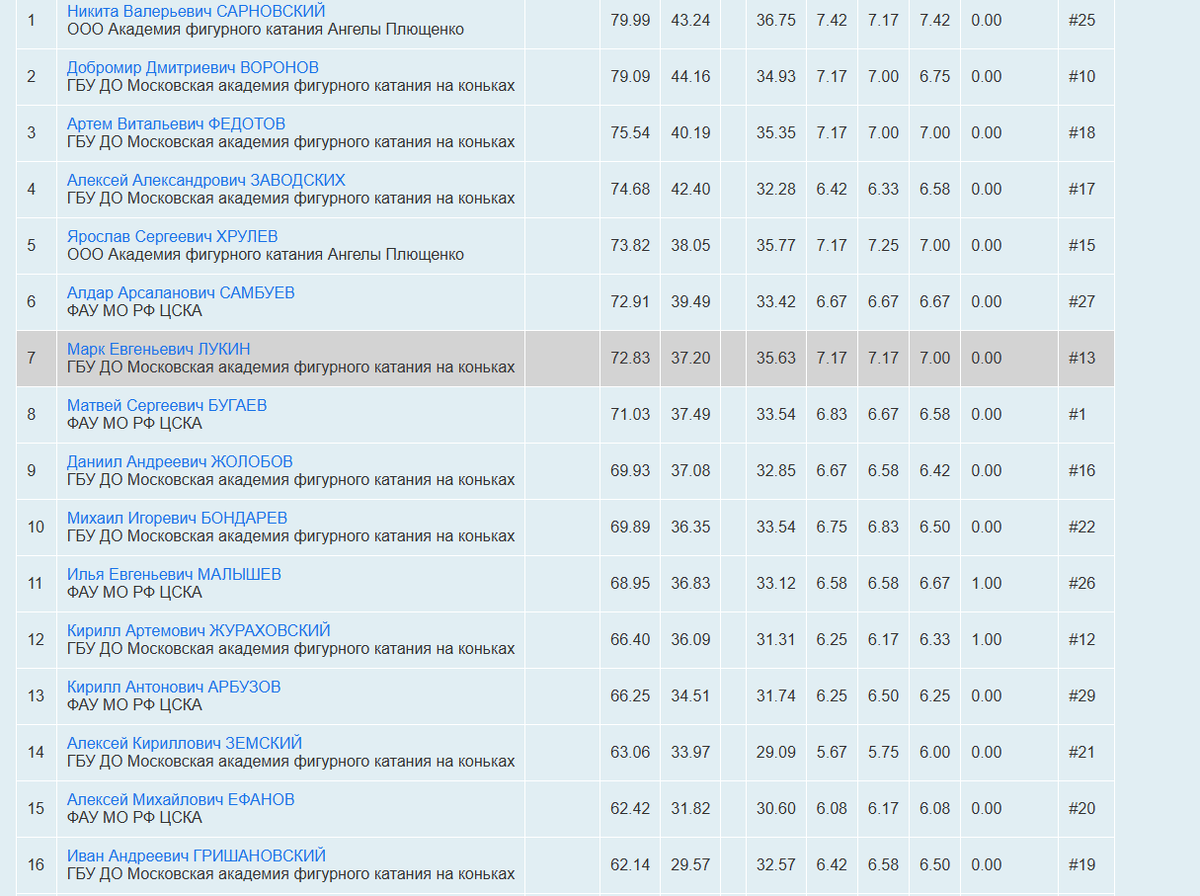This screenshot has width=1200, height=896.
Task: Select total score 68.95
Action: point(630,583)
